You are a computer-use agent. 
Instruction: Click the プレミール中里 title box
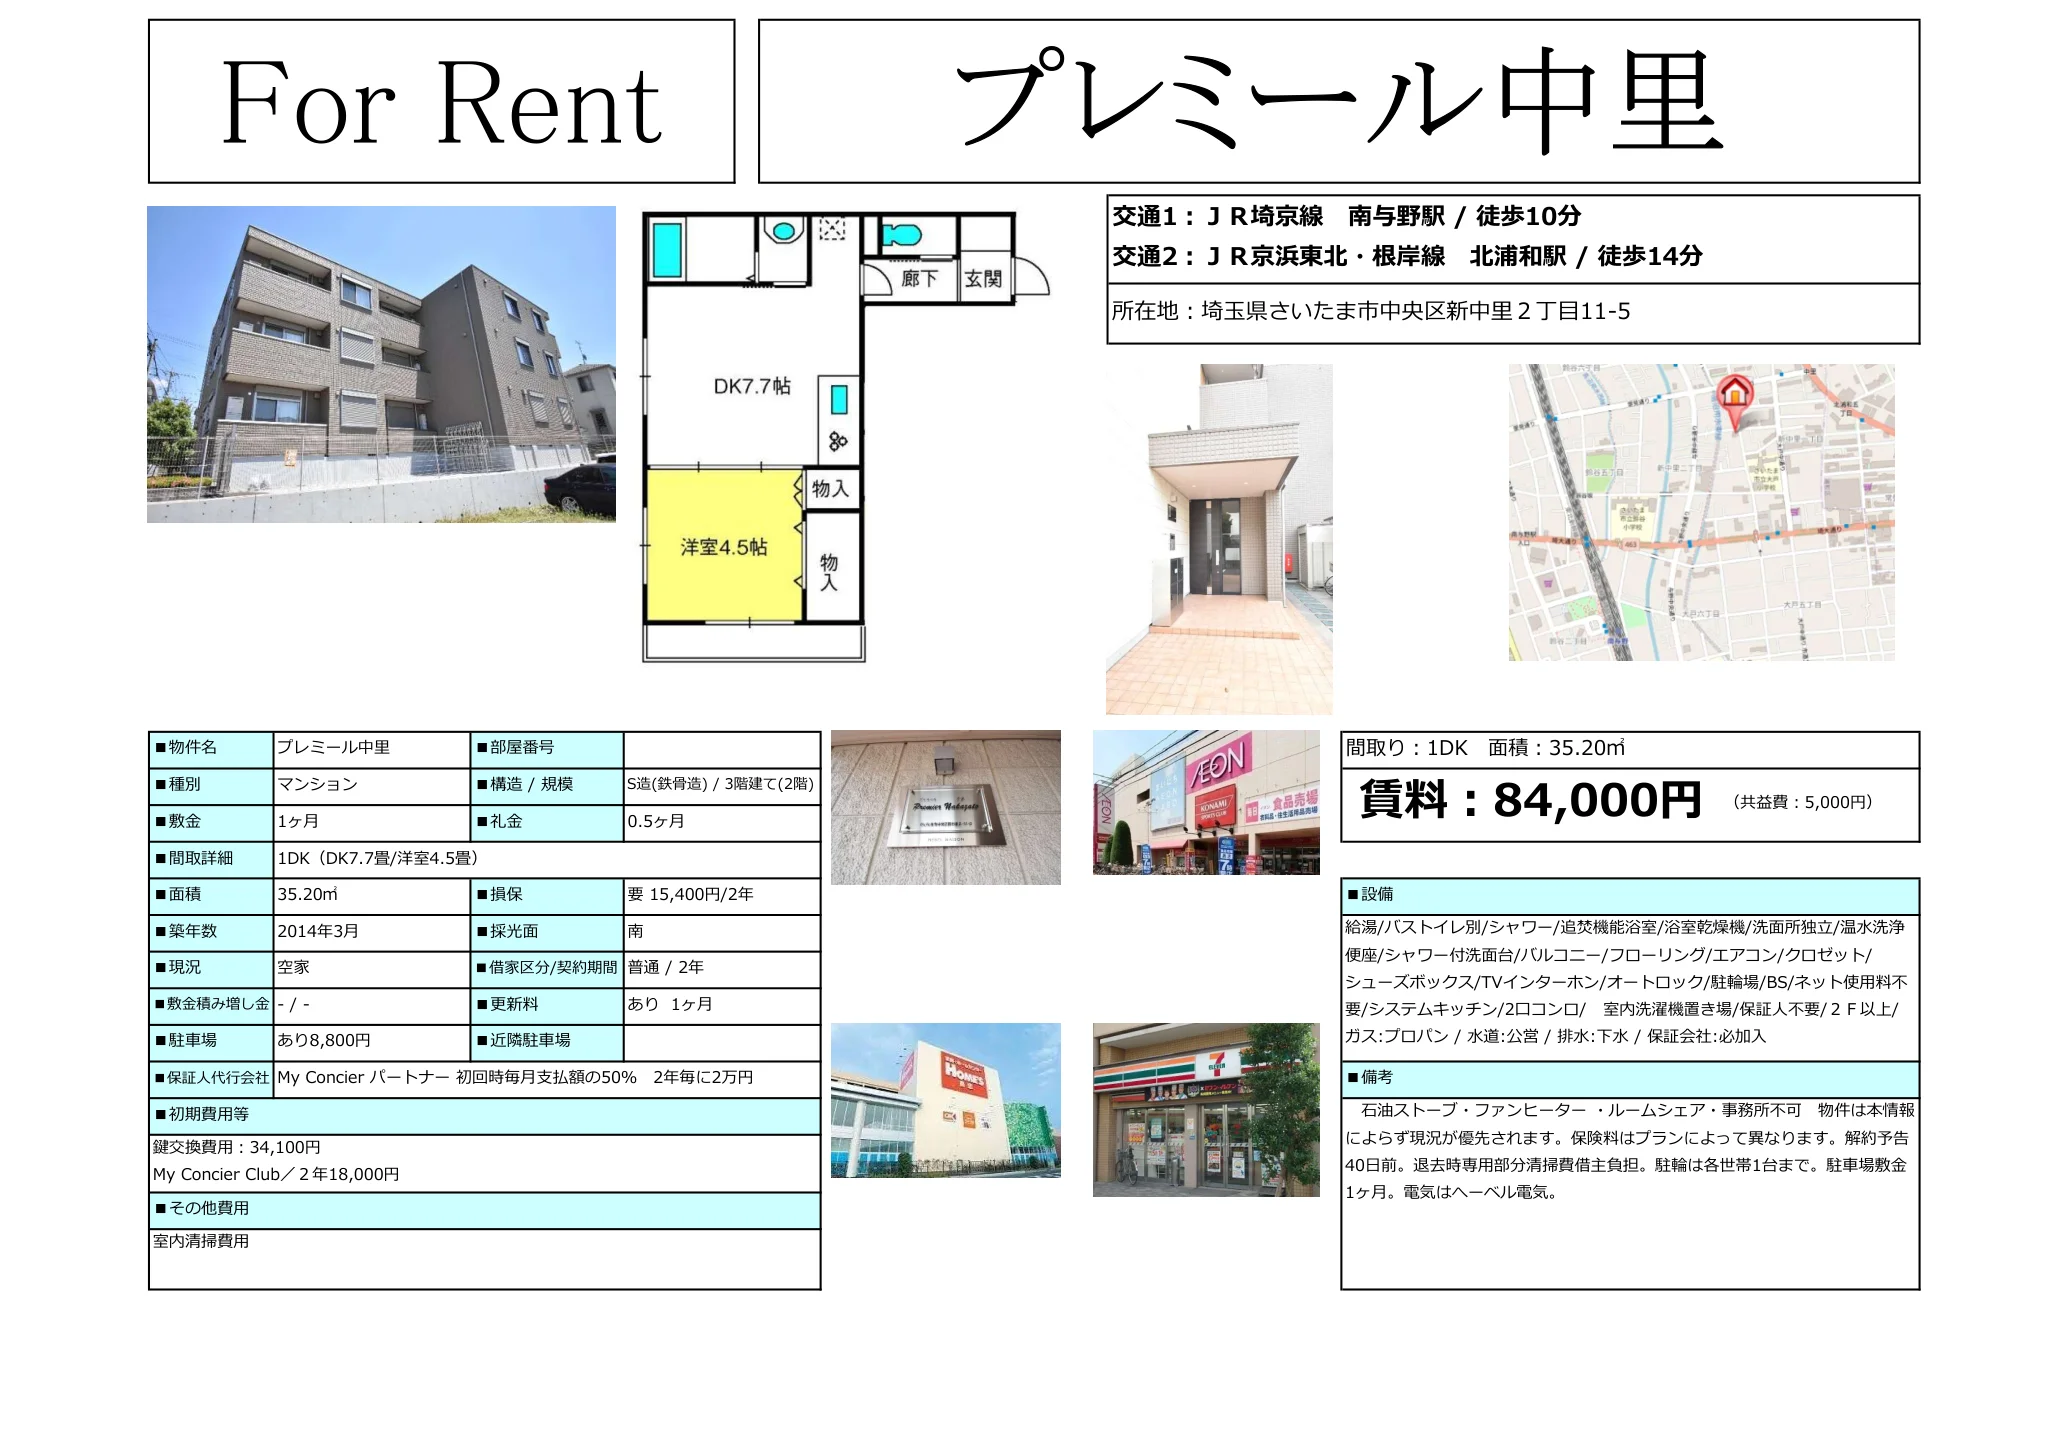[1338, 101]
